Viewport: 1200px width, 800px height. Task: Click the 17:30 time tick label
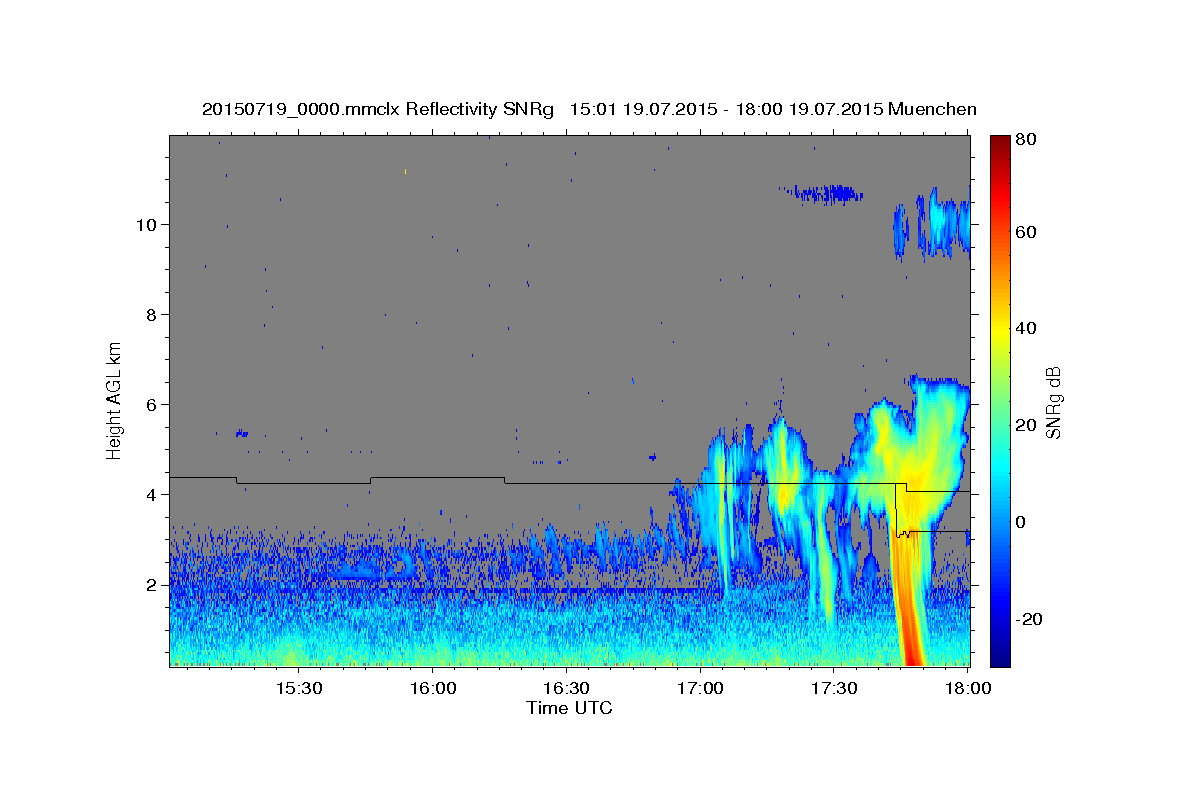click(835, 689)
